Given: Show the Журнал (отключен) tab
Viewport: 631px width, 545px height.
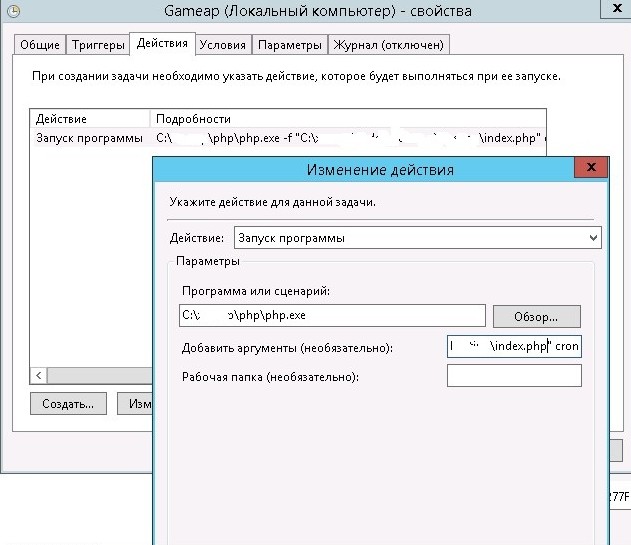Looking at the screenshot, I should [390, 45].
